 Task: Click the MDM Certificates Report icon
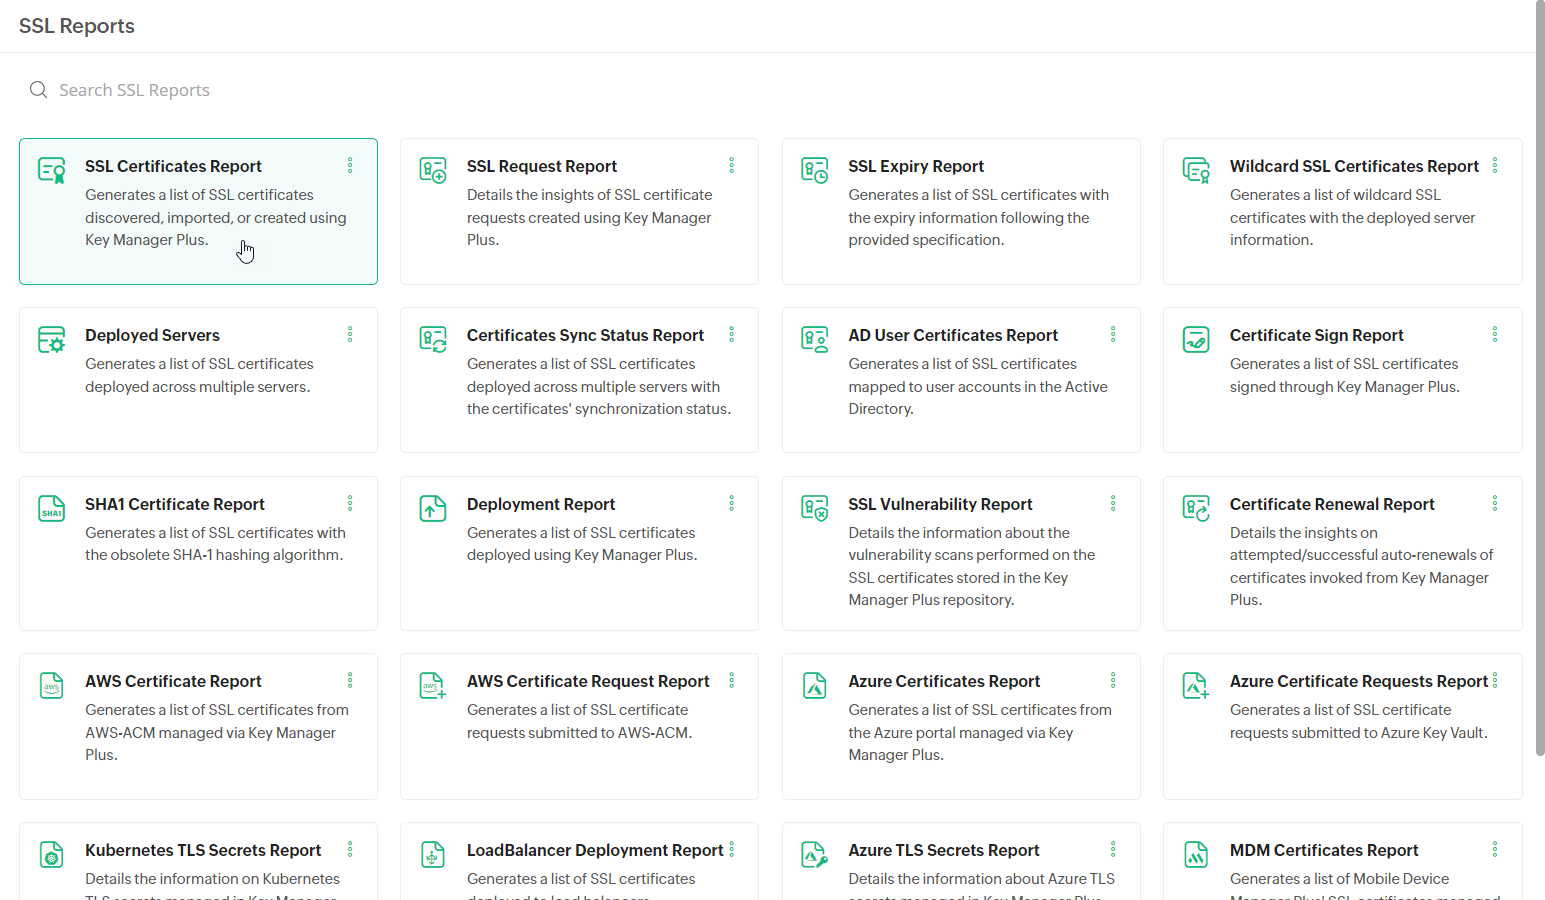click(x=1196, y=854)
